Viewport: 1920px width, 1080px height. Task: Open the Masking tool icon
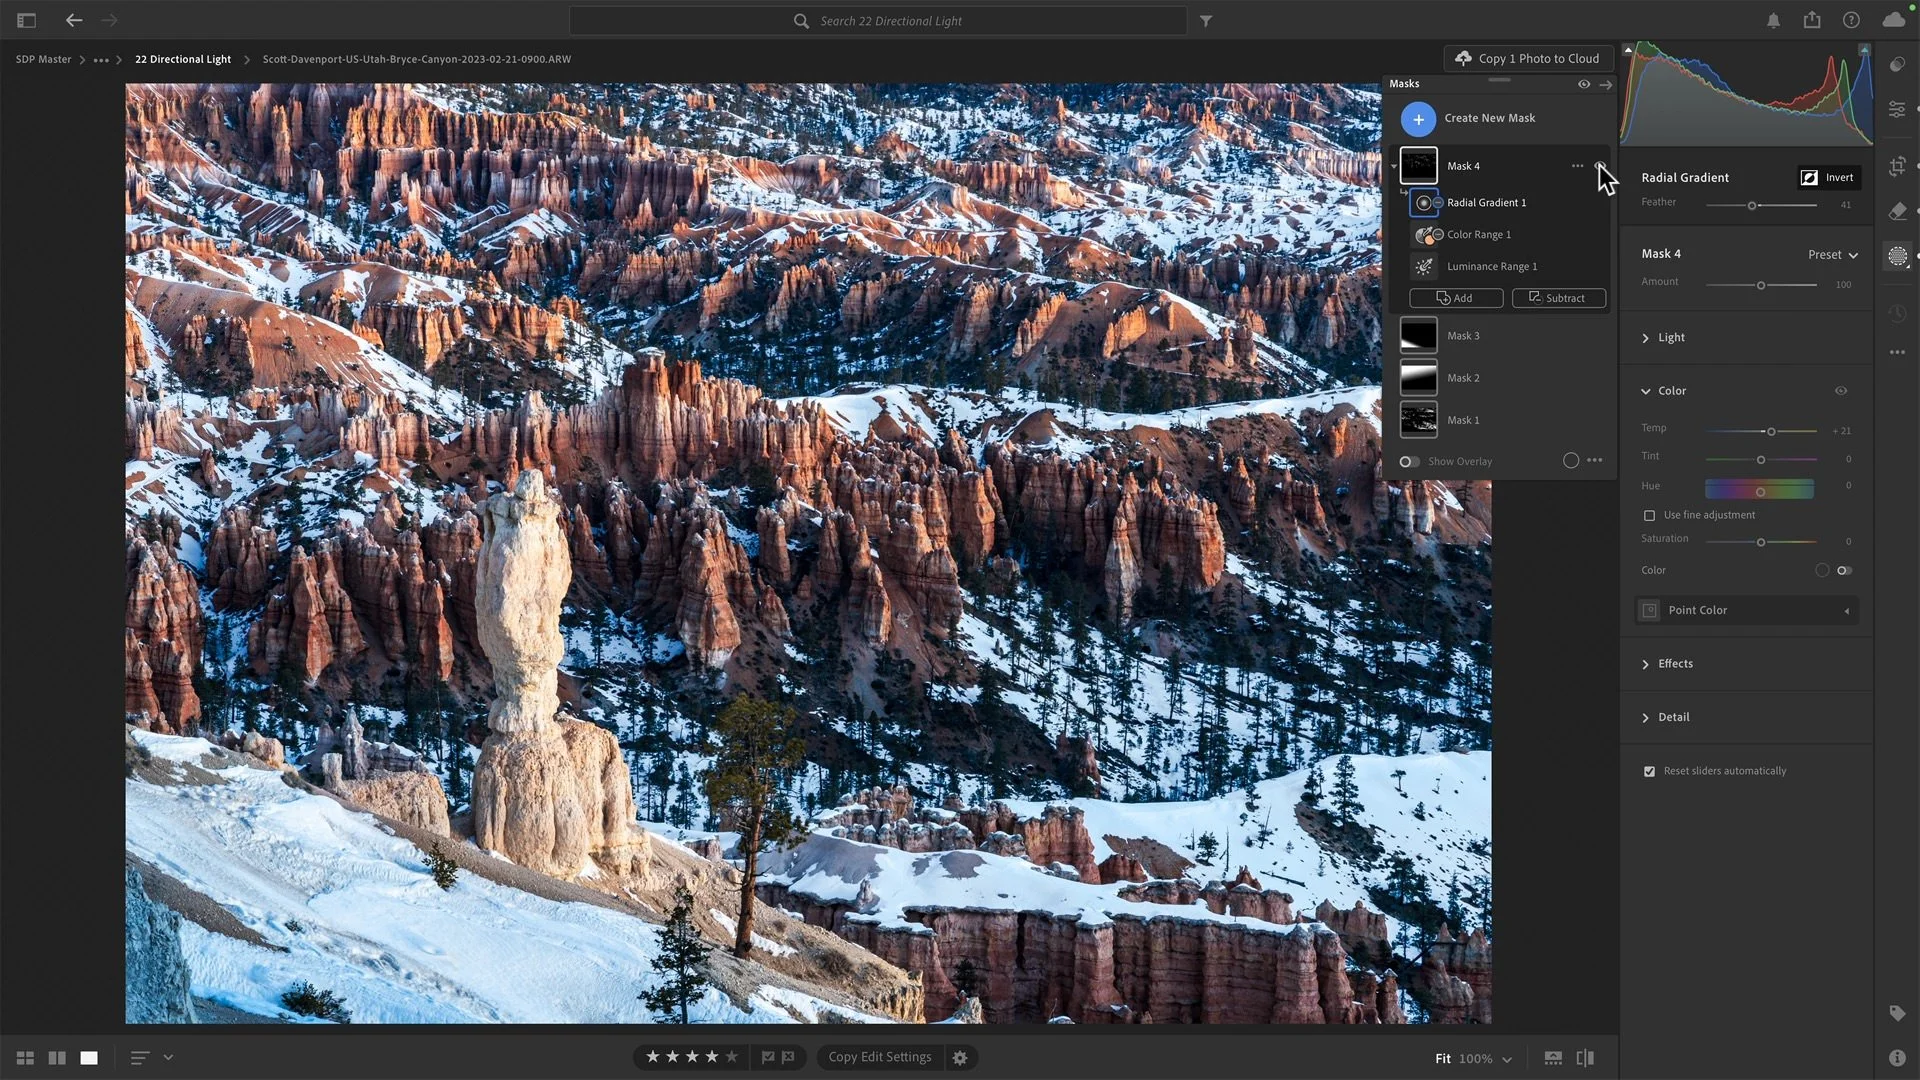pos(1897,256)
